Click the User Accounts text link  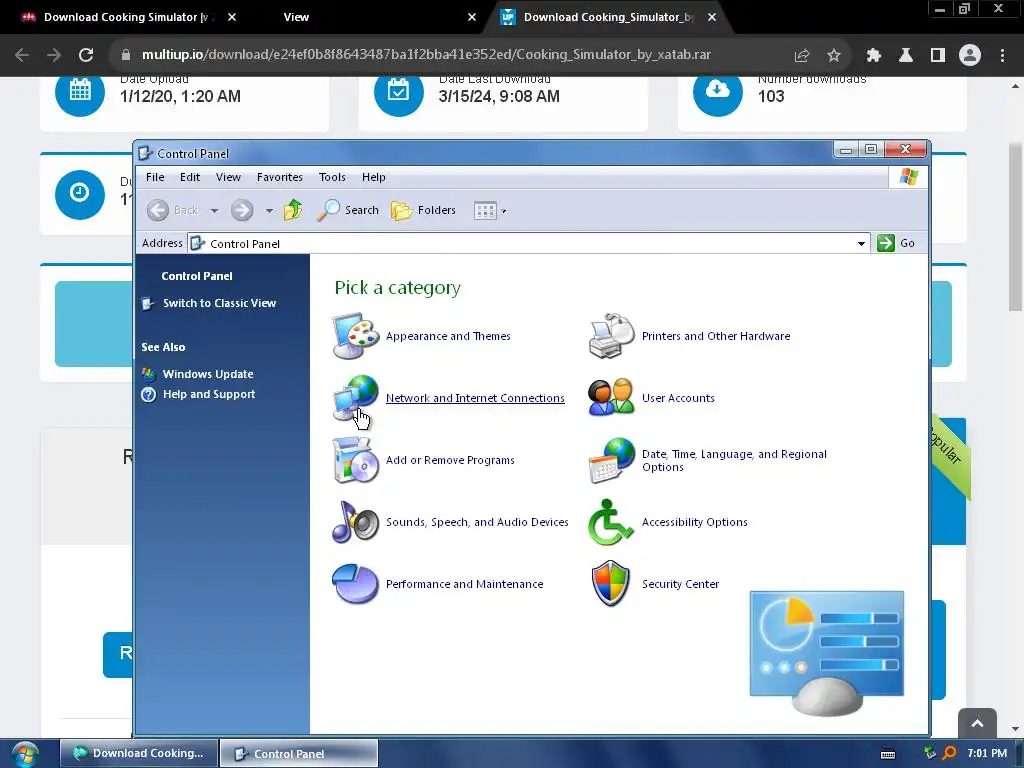point(678,398)
